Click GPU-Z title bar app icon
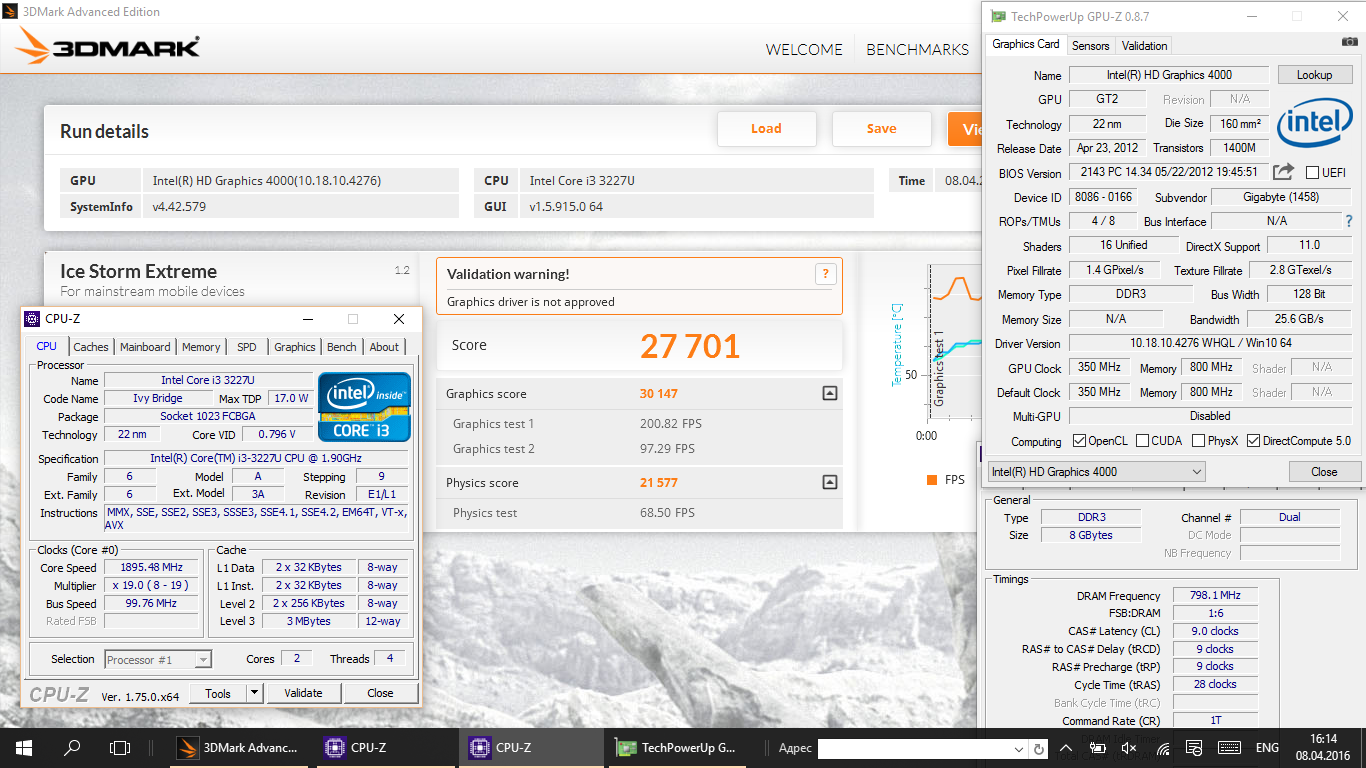Image resolution: width=1366 pixels, height=768 pixels. tap(997, 16)
